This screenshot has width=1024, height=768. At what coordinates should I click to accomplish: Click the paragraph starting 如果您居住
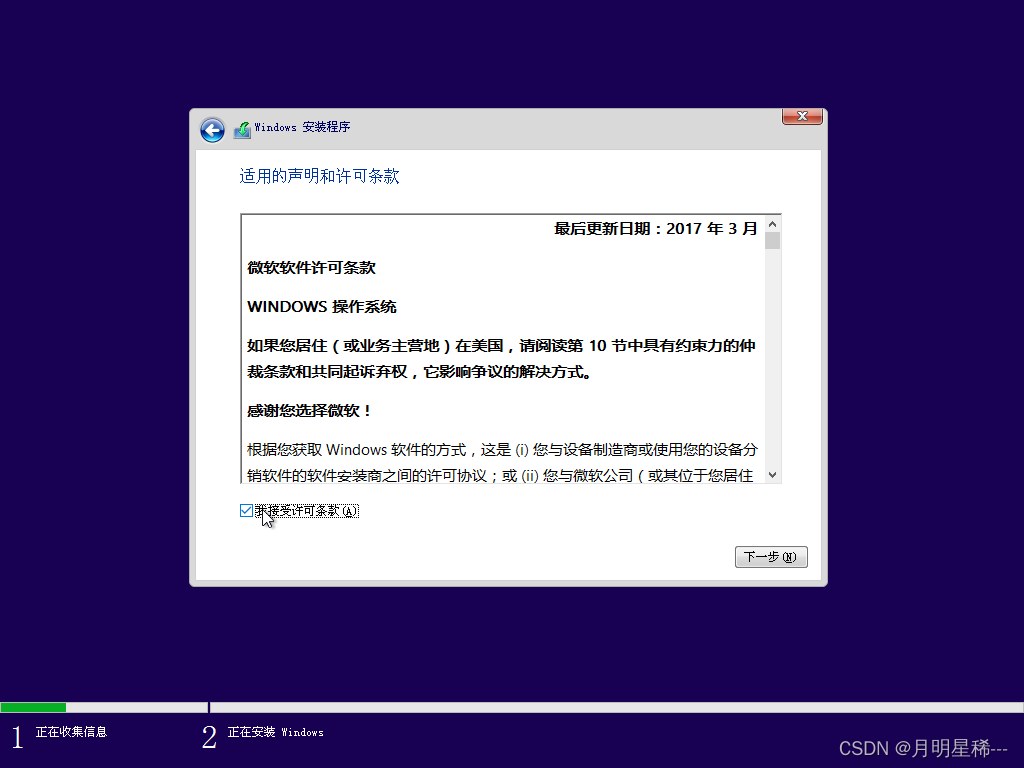502,359
